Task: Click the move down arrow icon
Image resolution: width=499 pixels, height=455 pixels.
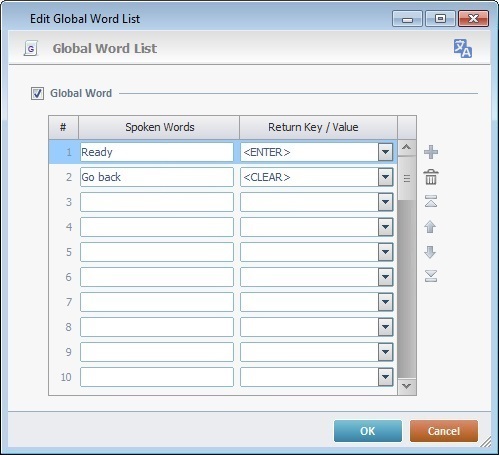Action: (430, 252)
